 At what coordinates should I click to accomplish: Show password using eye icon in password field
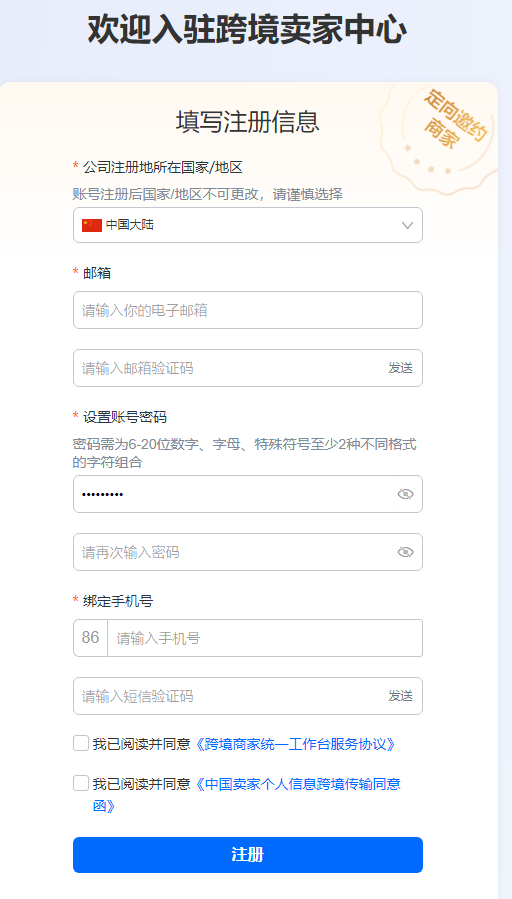point(405,494)
